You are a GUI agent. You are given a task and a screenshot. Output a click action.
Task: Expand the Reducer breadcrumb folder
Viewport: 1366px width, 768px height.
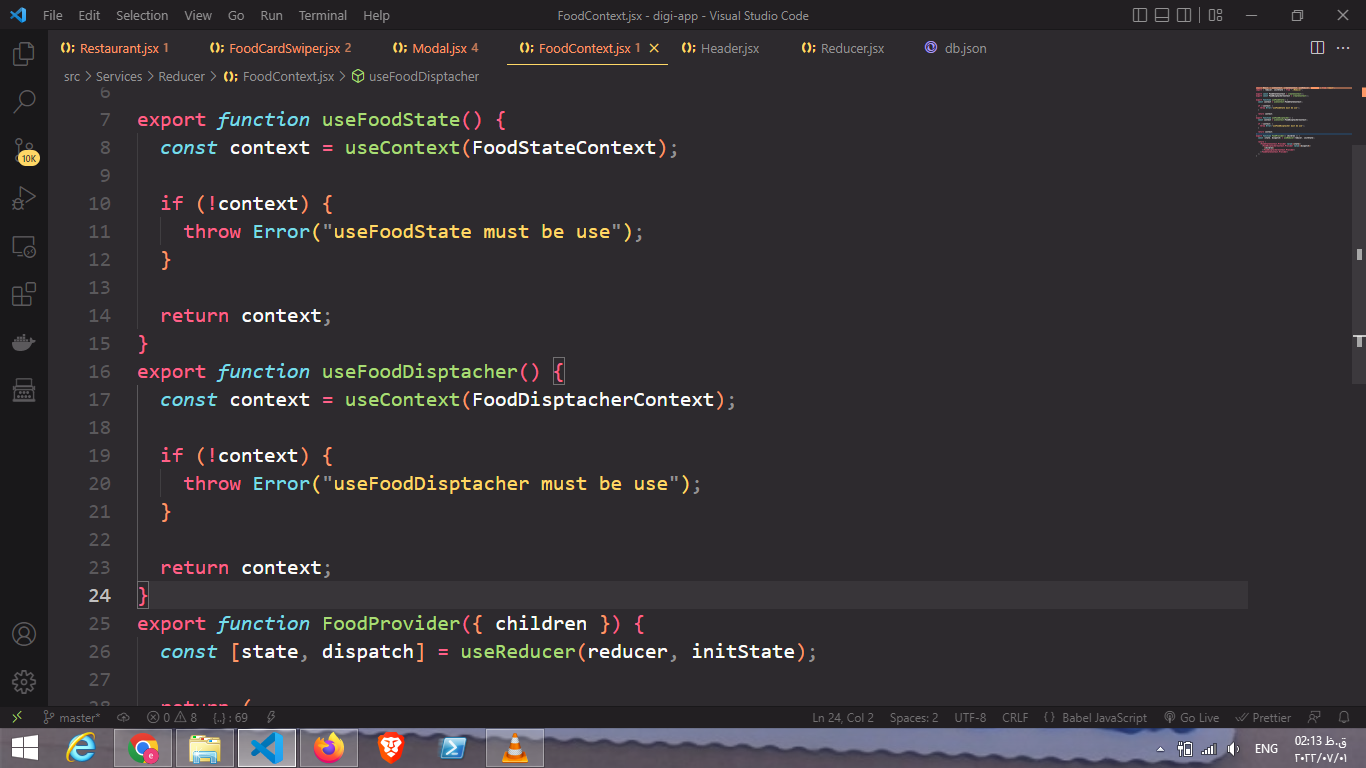tap(181, 76)
